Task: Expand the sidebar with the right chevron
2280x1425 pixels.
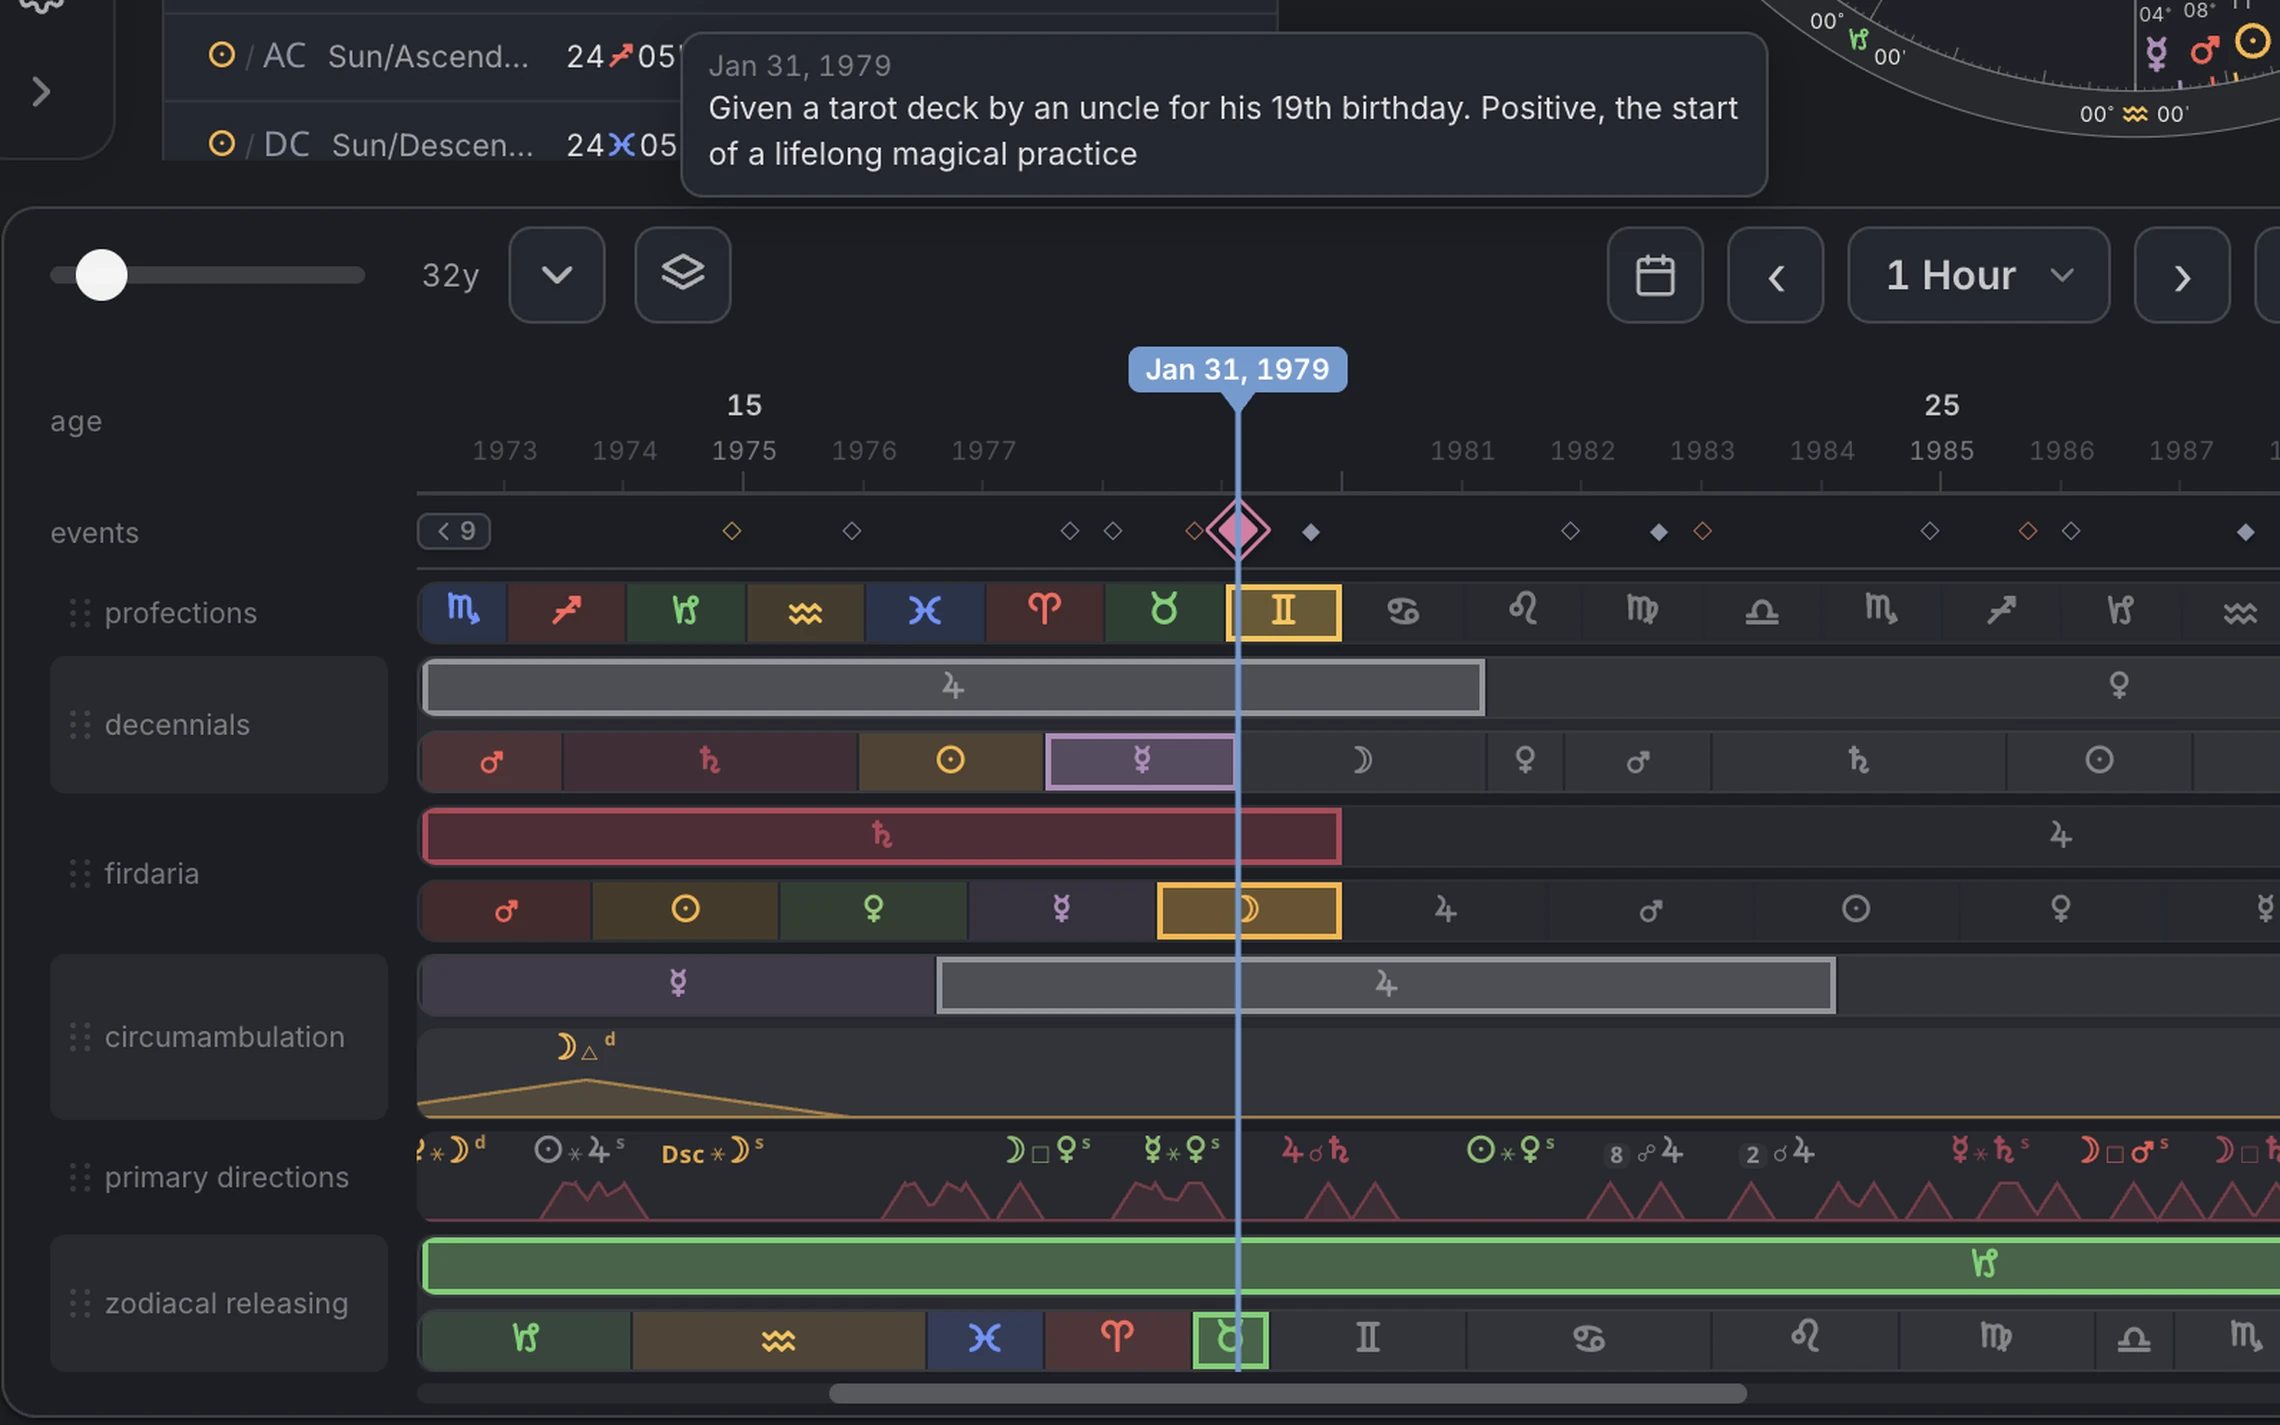Action: point(41,91)
